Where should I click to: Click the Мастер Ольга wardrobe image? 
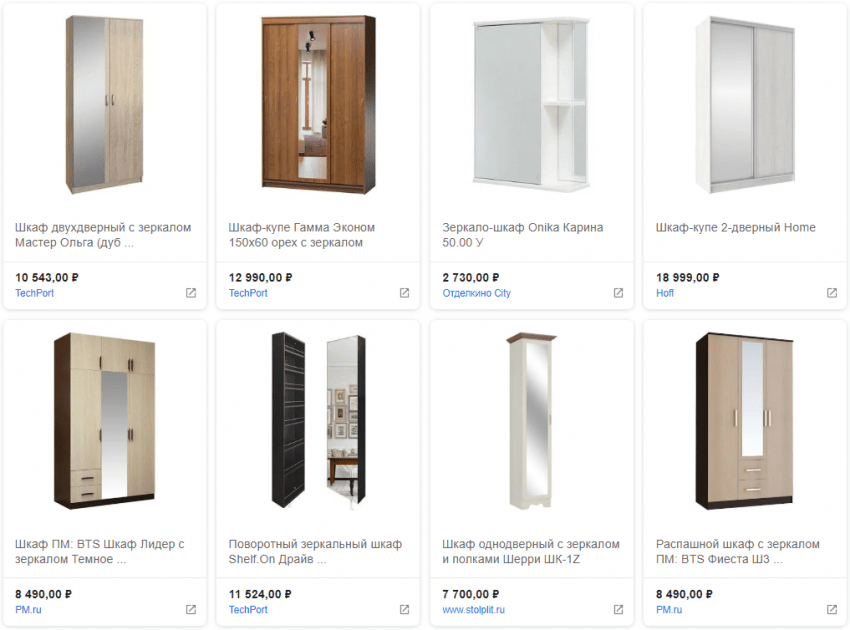tap(105, 105)
